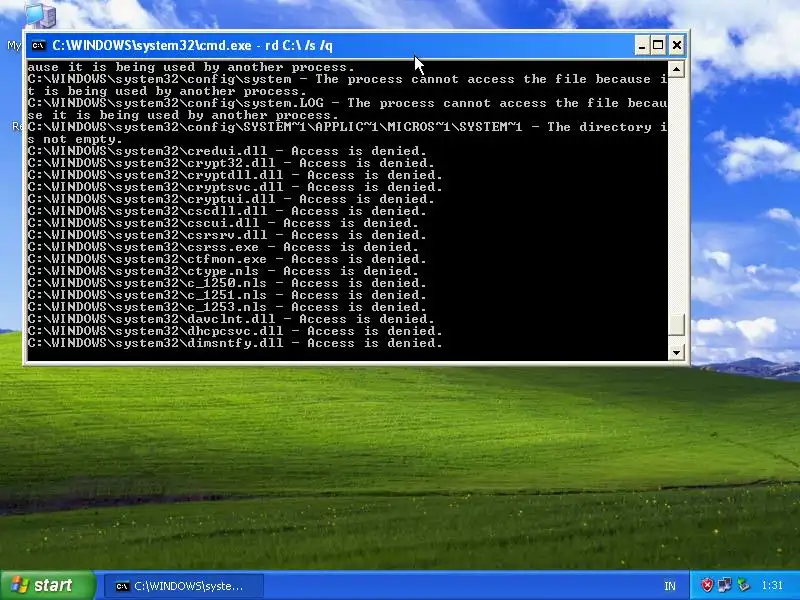Click the Safely Remove Hardware tray icon
Screen dimensions: 800x600
pos(743,585)
